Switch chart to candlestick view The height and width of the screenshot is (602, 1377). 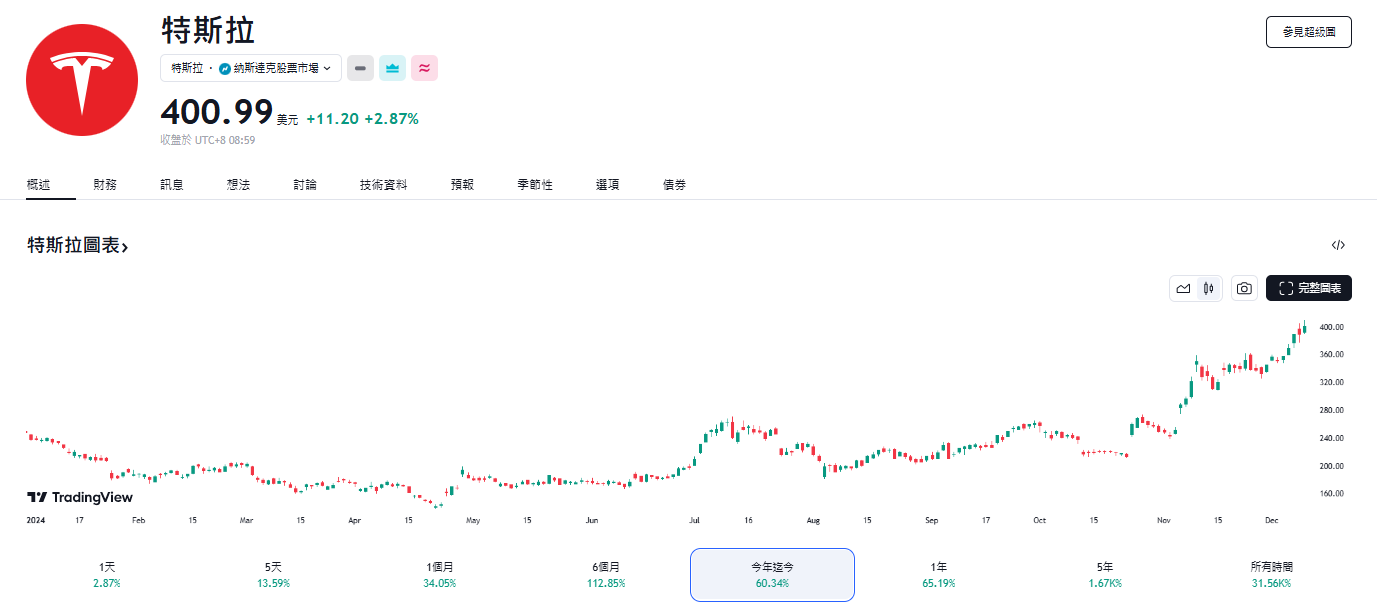click(1208, 288)
